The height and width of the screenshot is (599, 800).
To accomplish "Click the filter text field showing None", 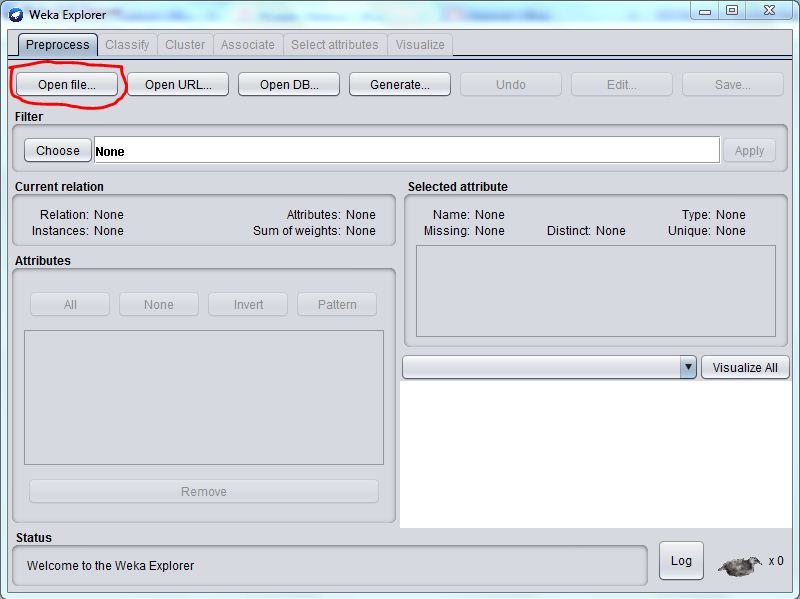I will 407,150.
